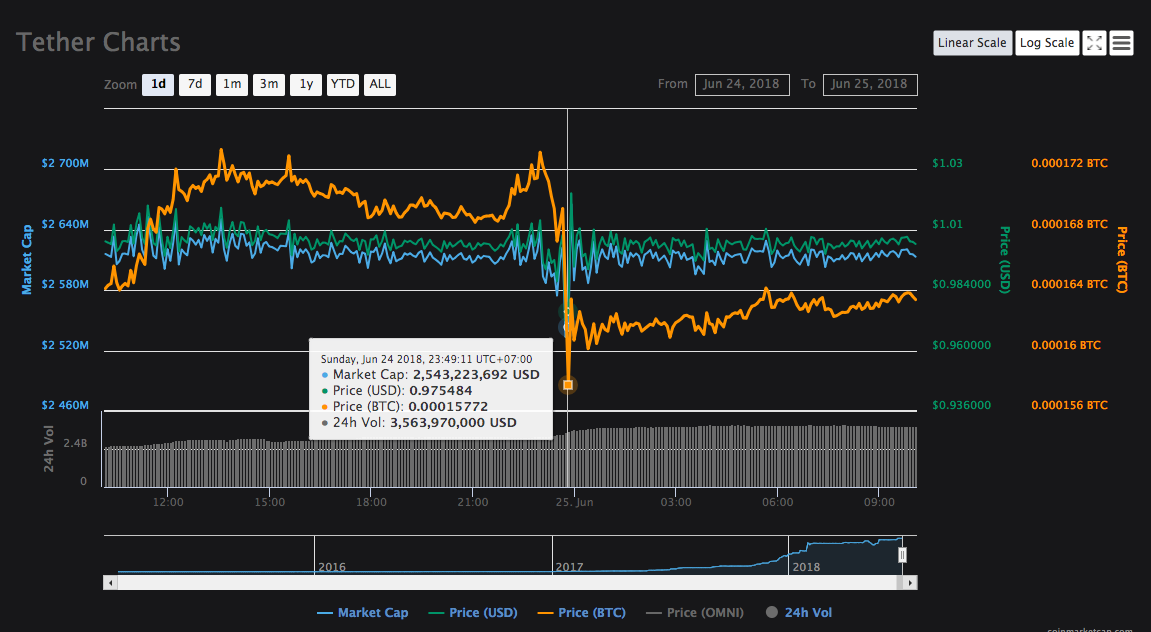
Task: Click the 18:00 time axis label
Action: 371,502
